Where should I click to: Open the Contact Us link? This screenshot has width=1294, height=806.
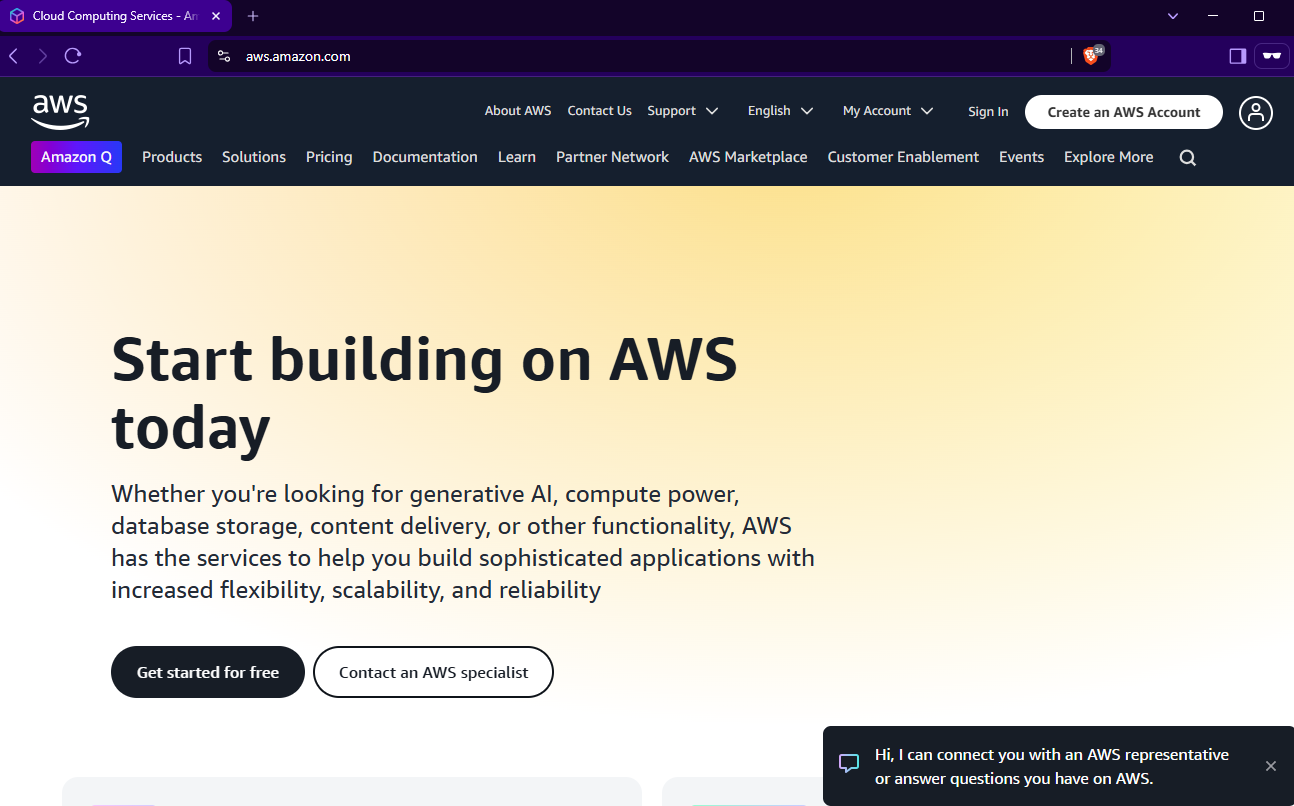click(599, 111)
